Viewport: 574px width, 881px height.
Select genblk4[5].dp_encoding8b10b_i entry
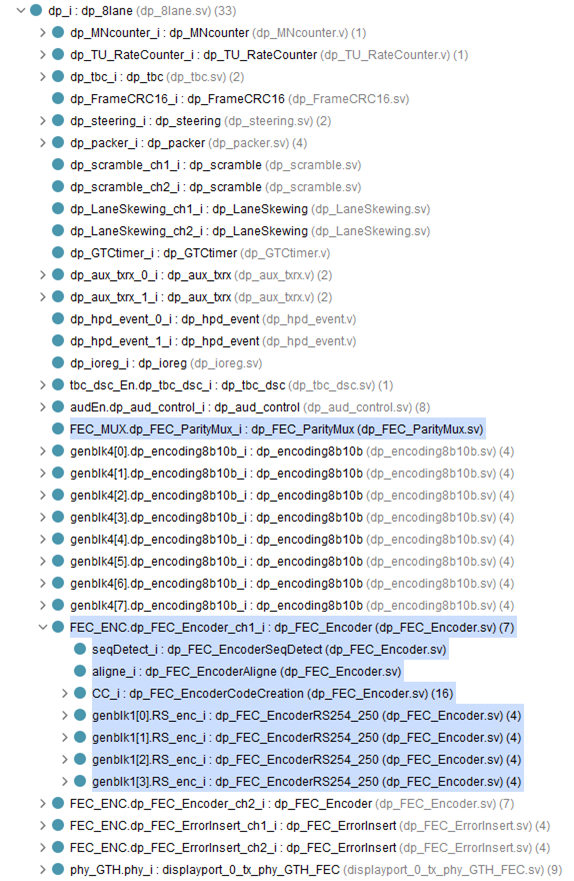291,561
